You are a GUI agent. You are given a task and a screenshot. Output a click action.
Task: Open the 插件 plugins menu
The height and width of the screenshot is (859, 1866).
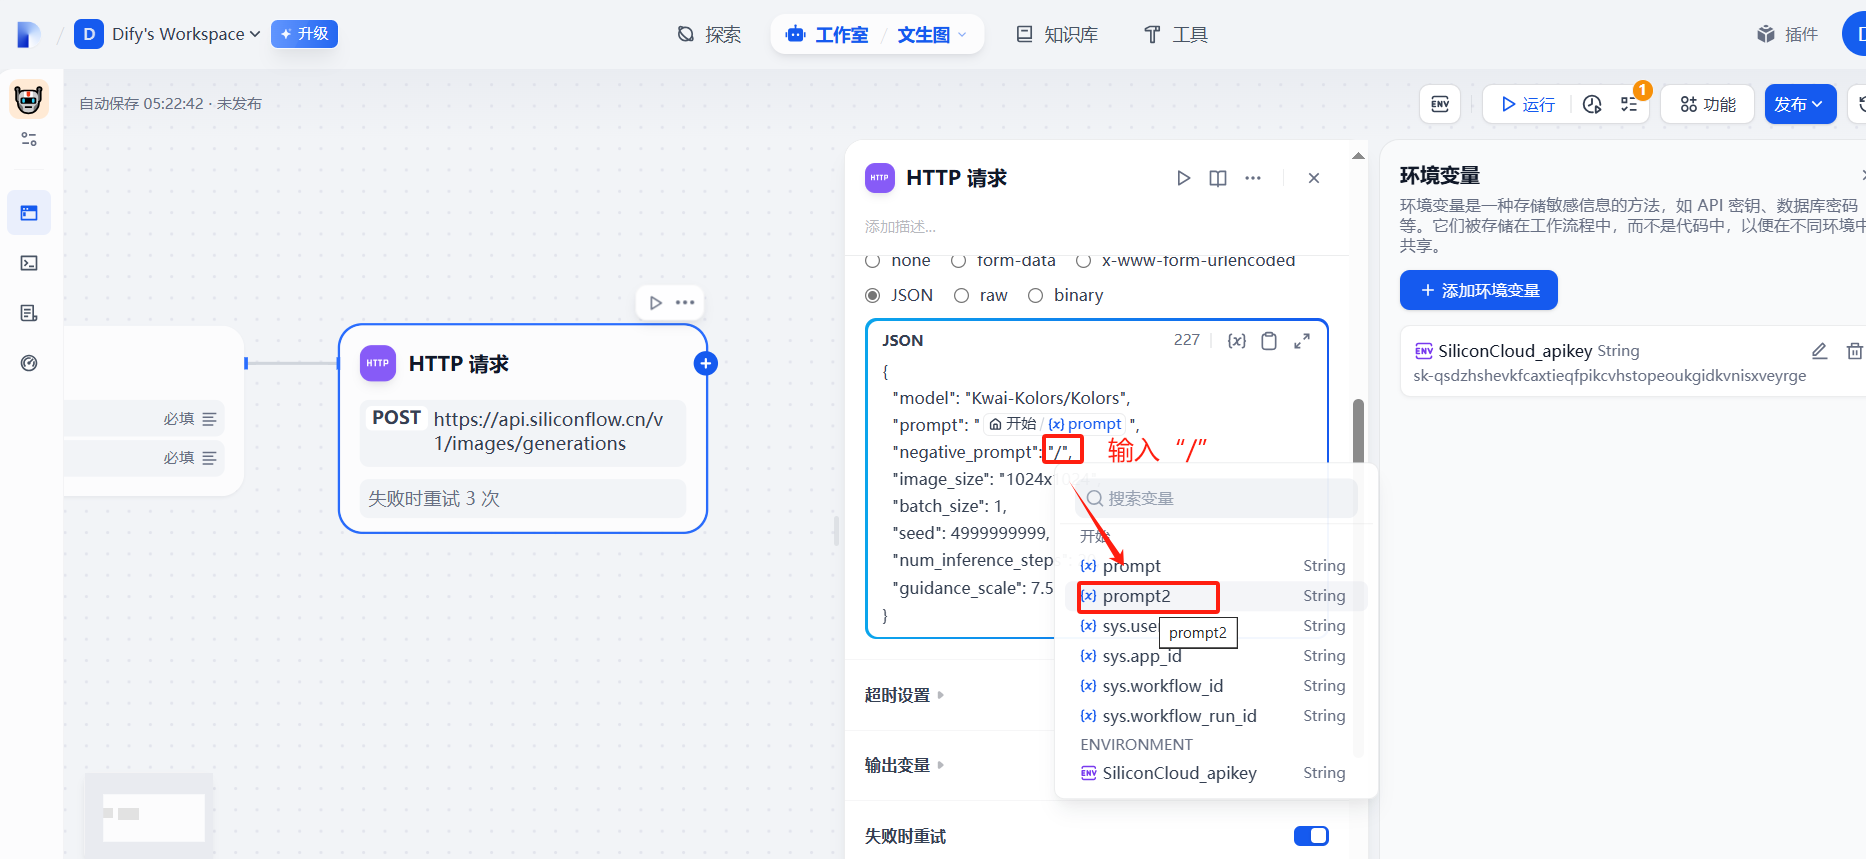point(1787,35)
